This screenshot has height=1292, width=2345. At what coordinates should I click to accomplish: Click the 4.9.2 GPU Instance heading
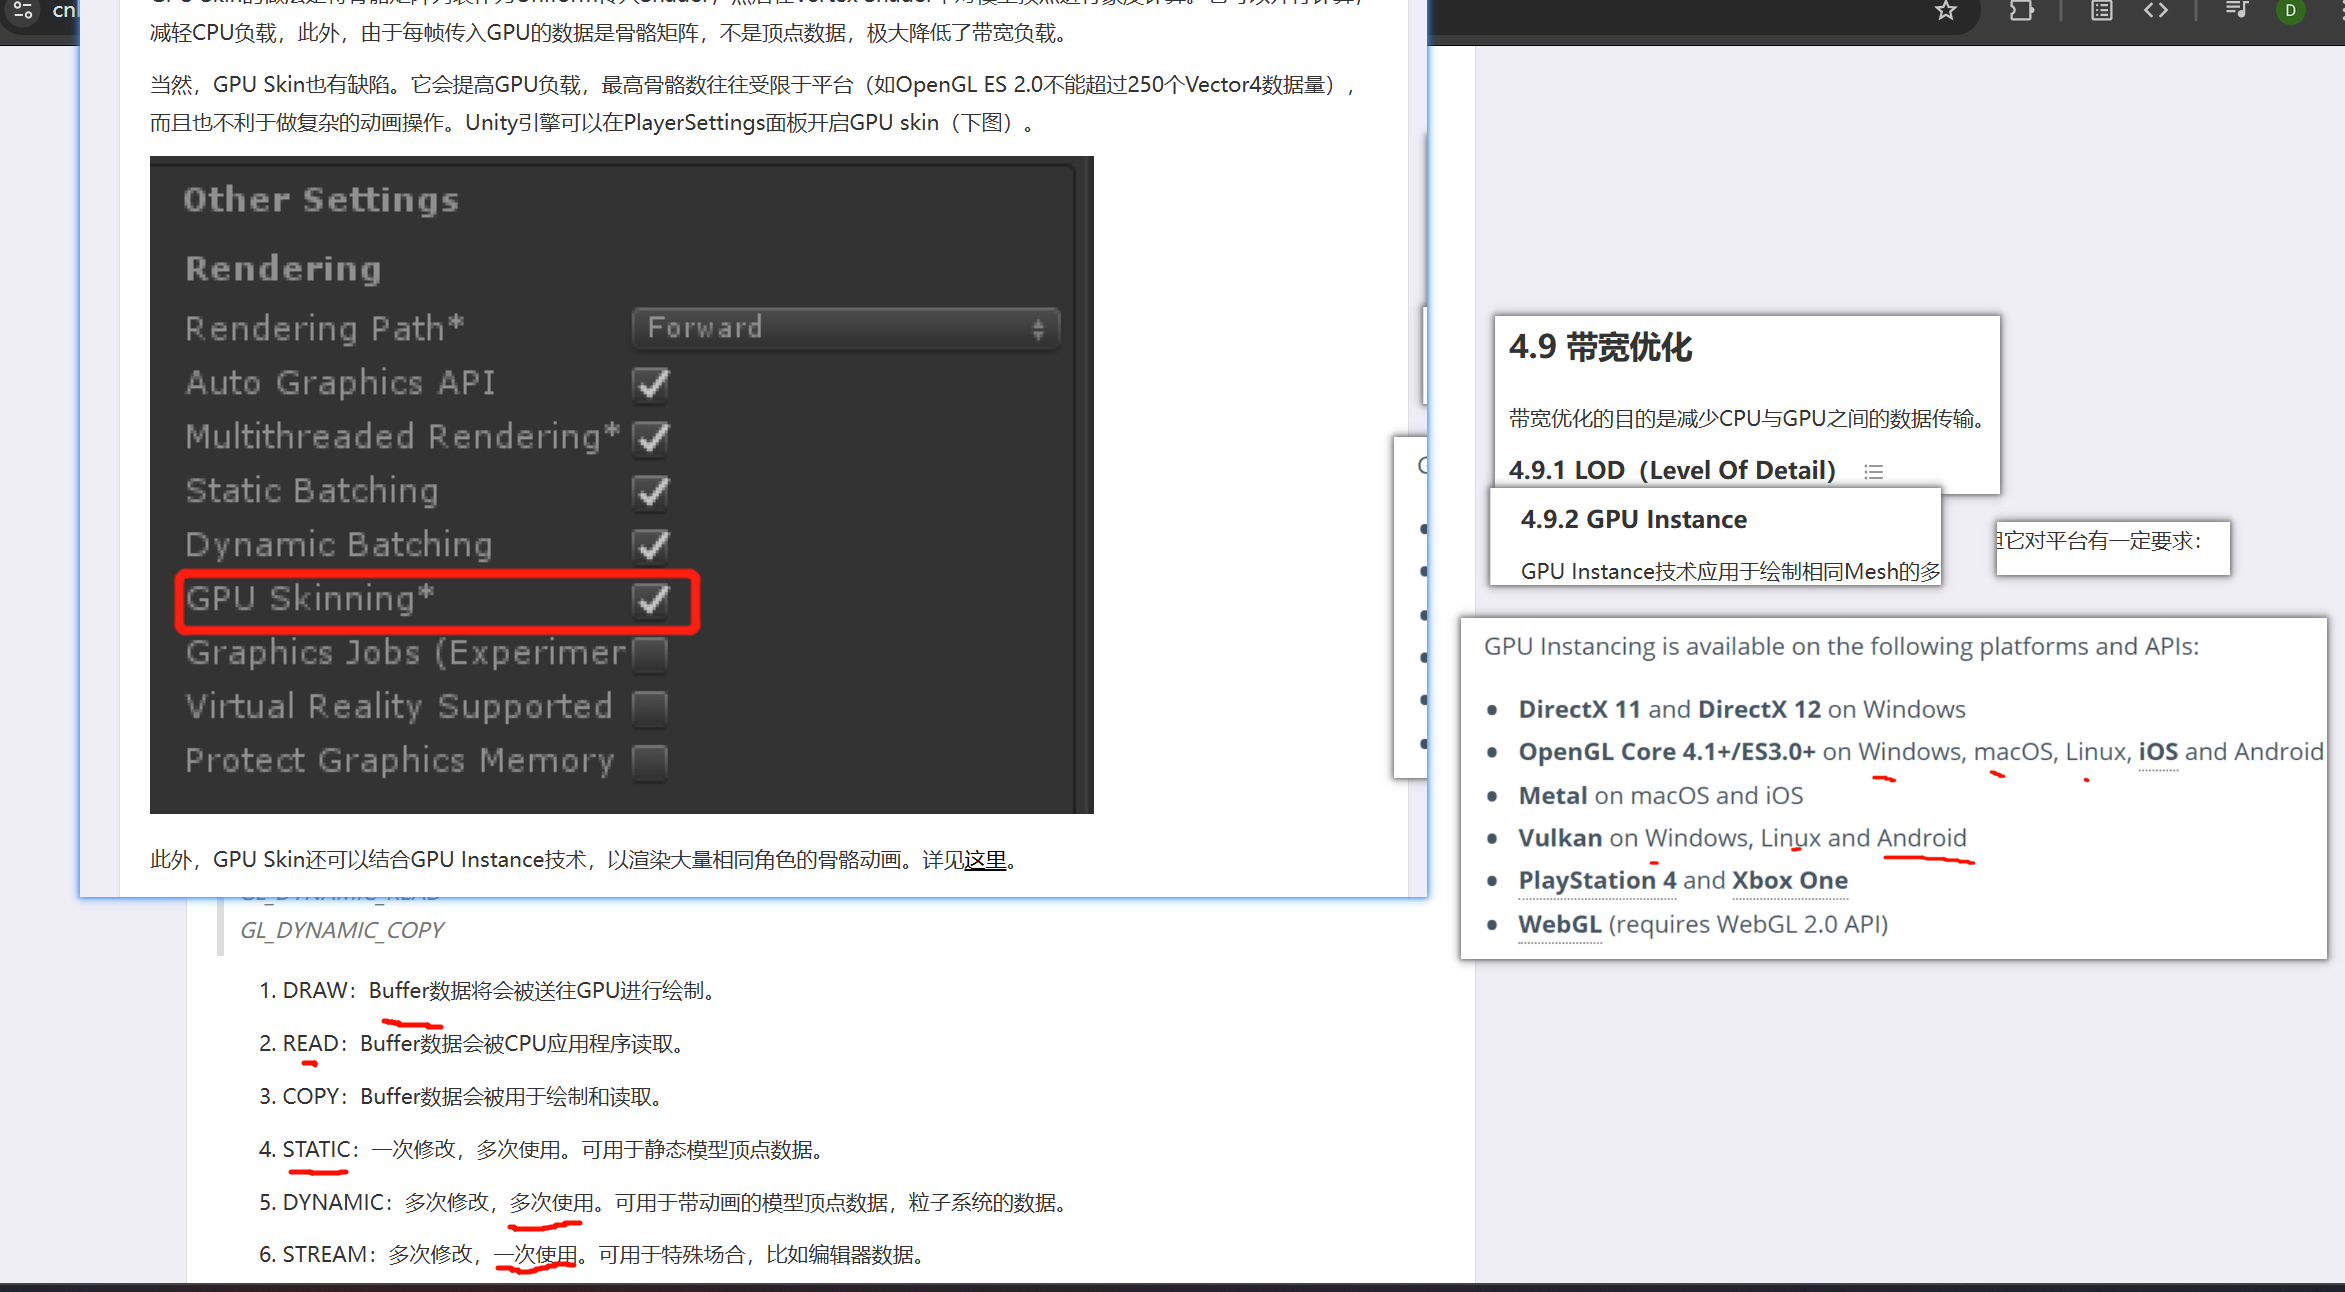1633,519
